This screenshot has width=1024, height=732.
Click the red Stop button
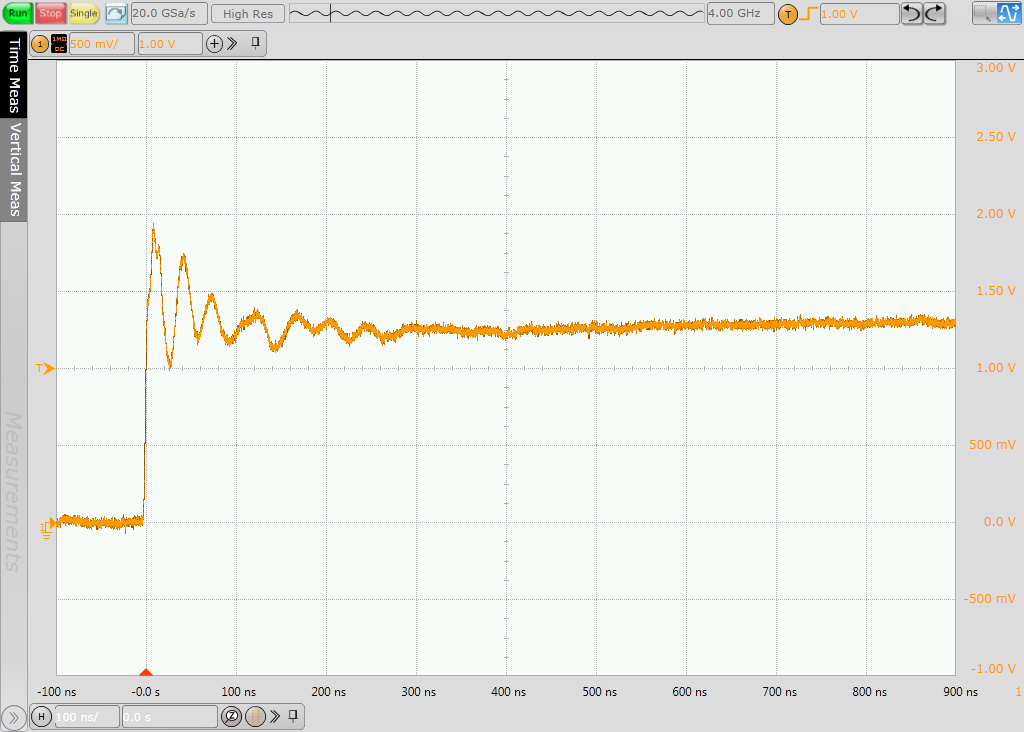[50, 13]
